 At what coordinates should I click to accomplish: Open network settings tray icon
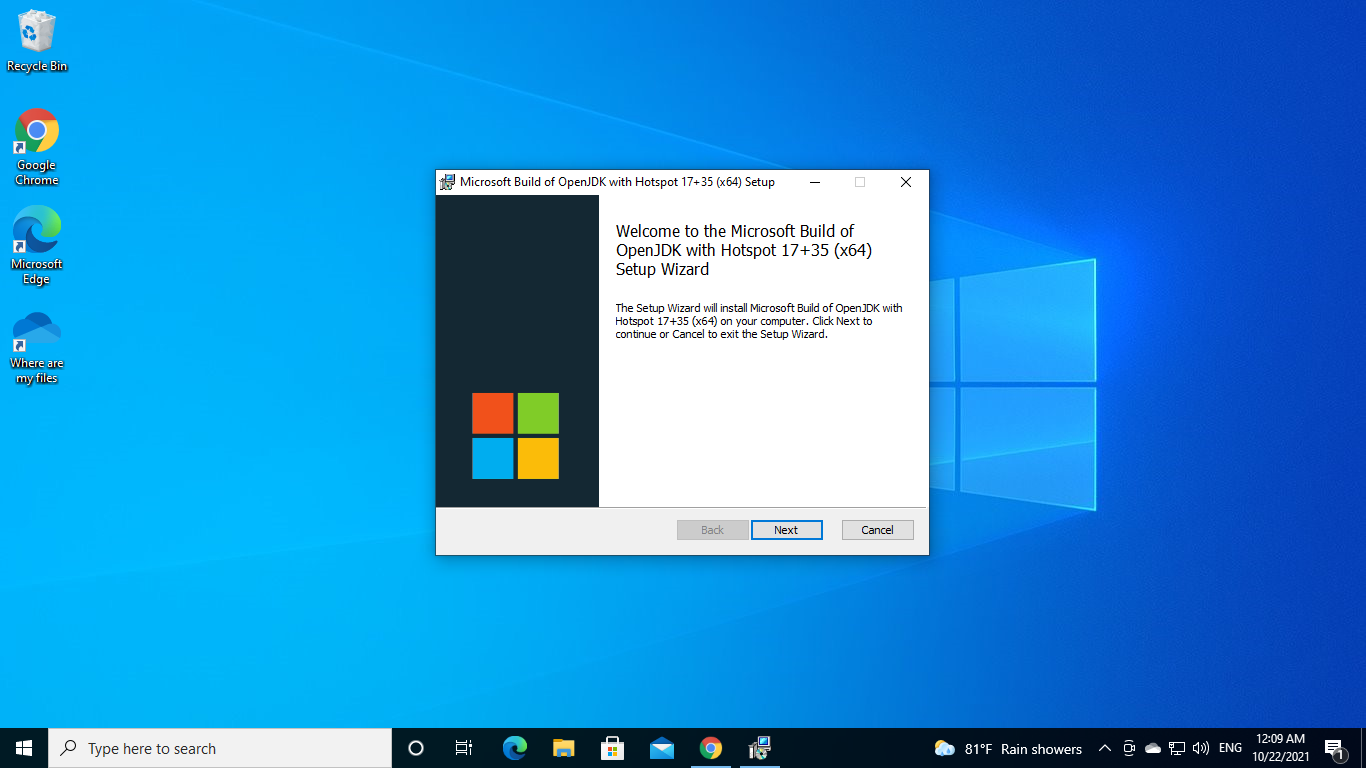pos(1177,748)
